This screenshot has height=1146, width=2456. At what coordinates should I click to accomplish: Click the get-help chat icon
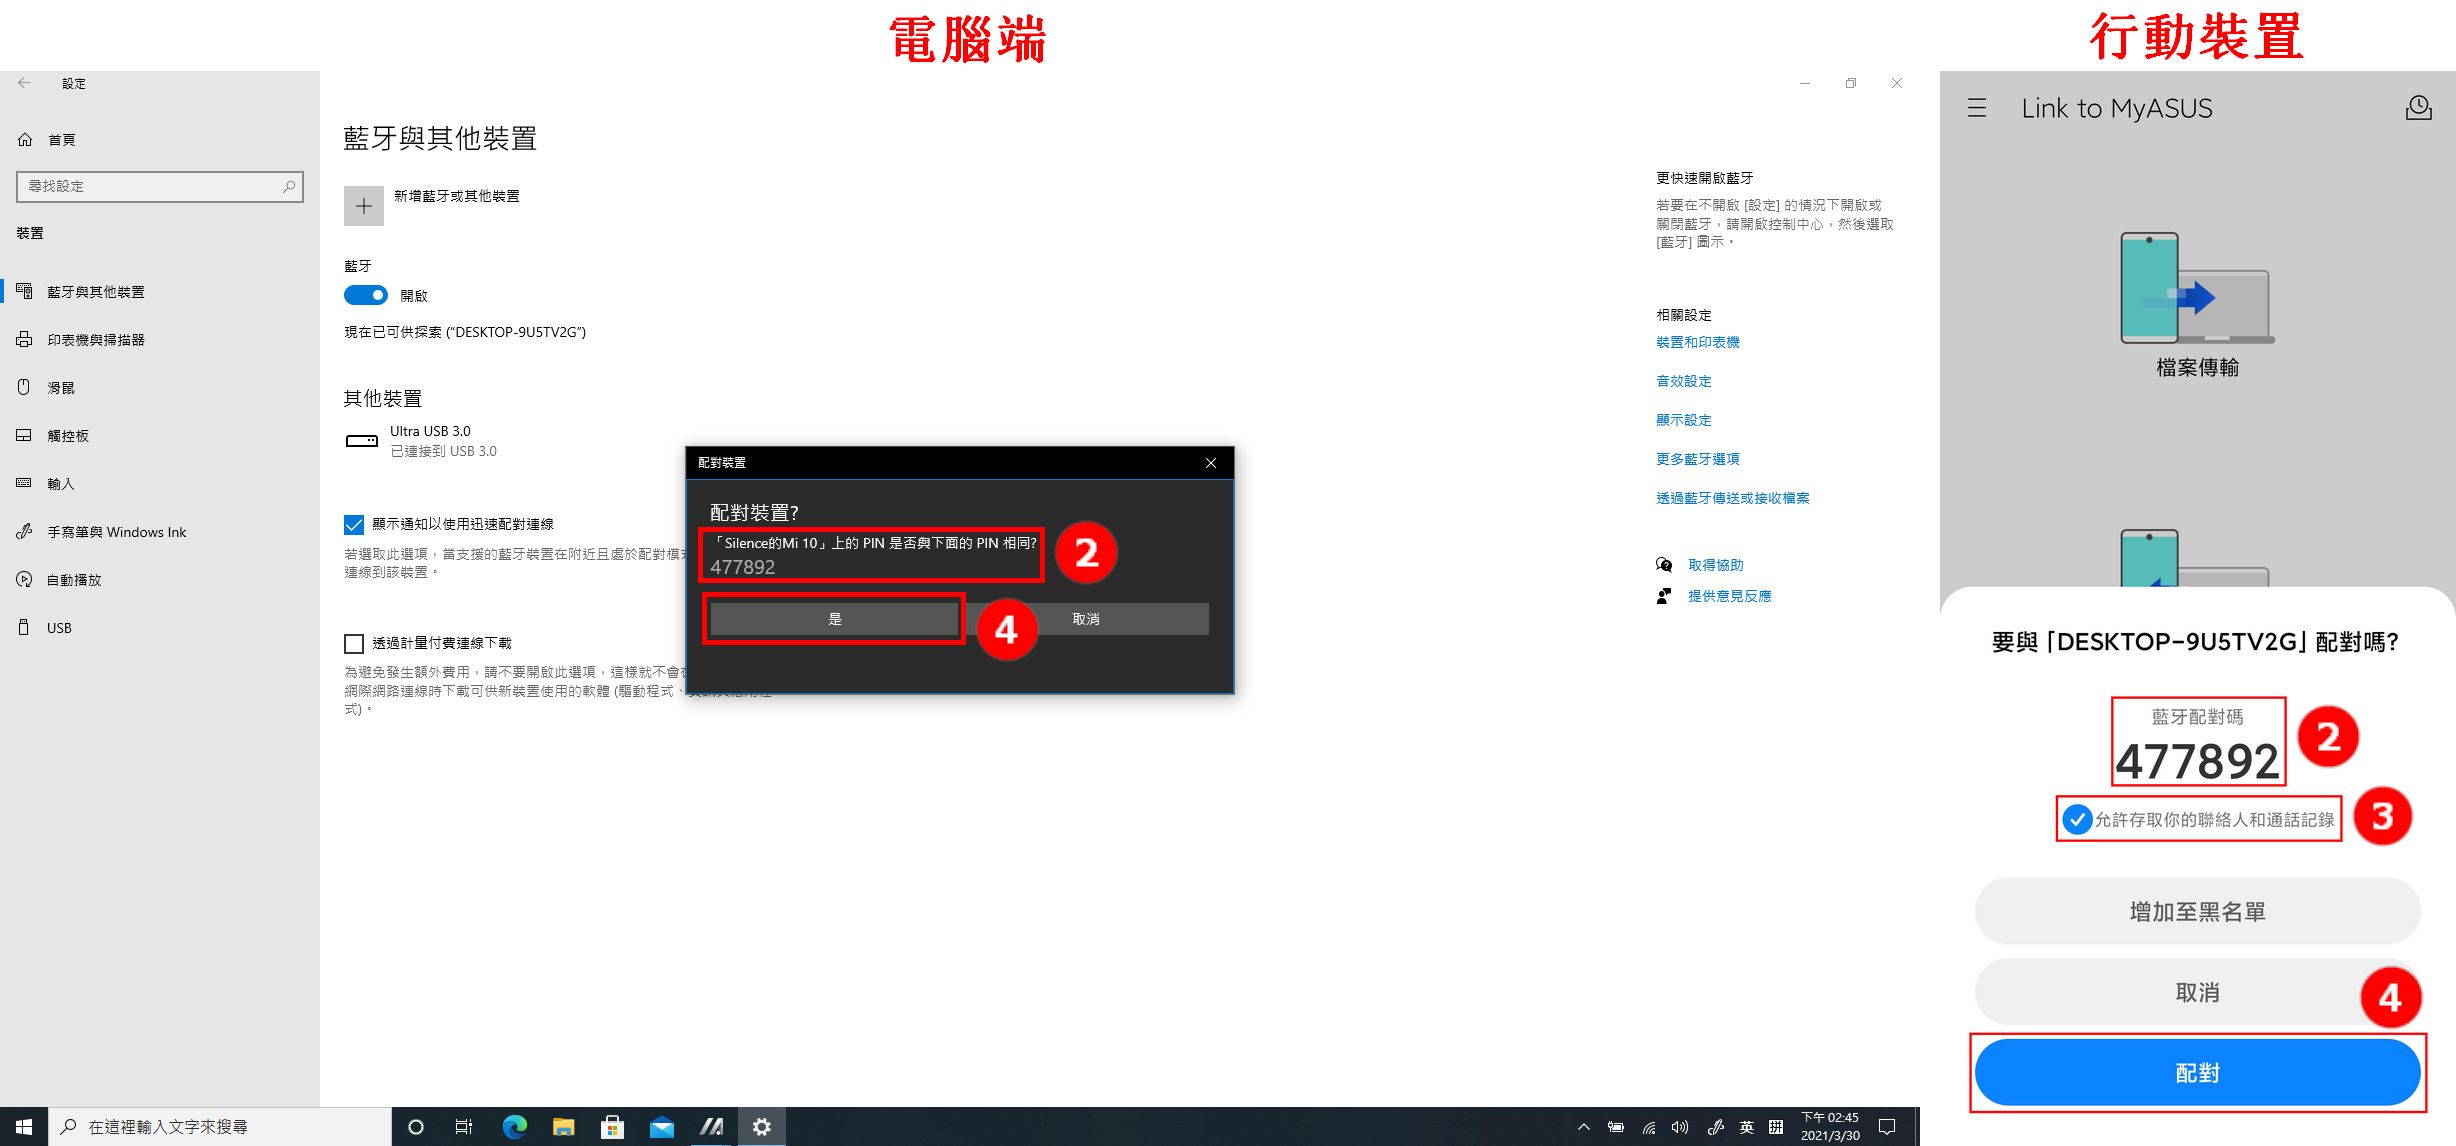tap(1664, 565)
